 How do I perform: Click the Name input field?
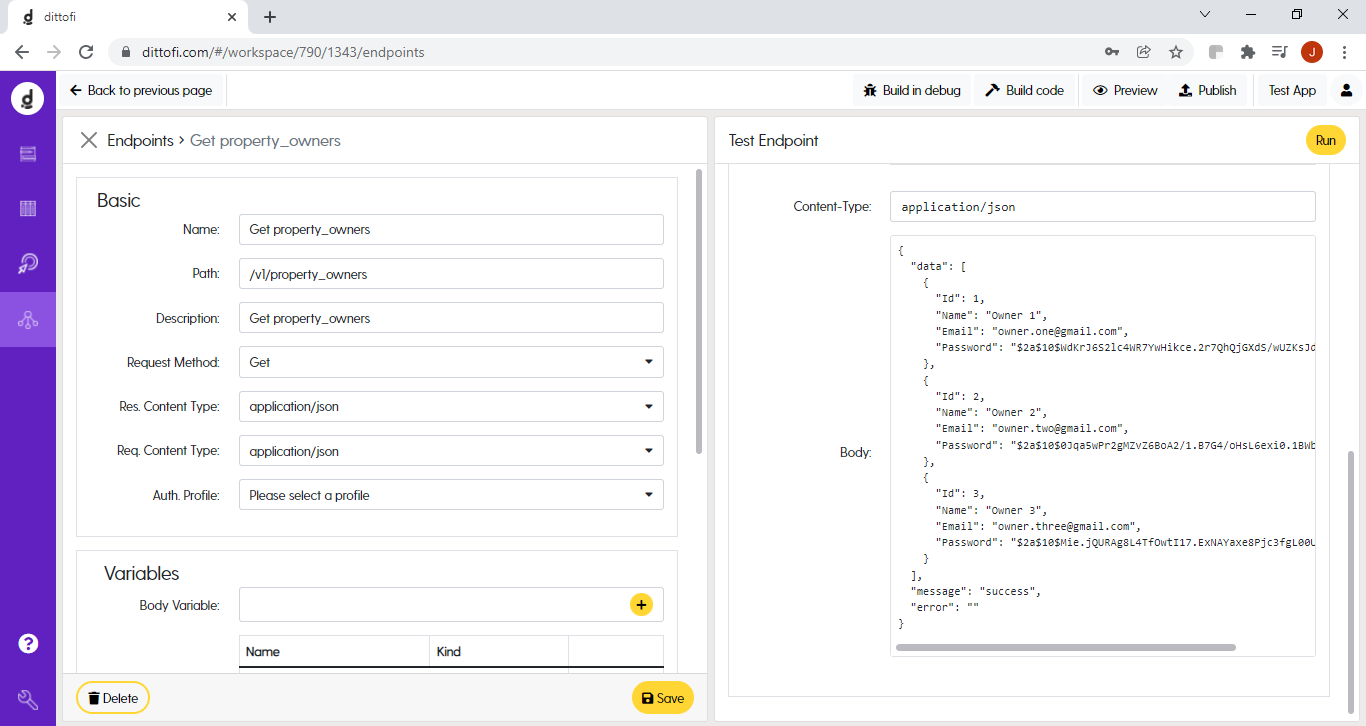pos(451,229)
